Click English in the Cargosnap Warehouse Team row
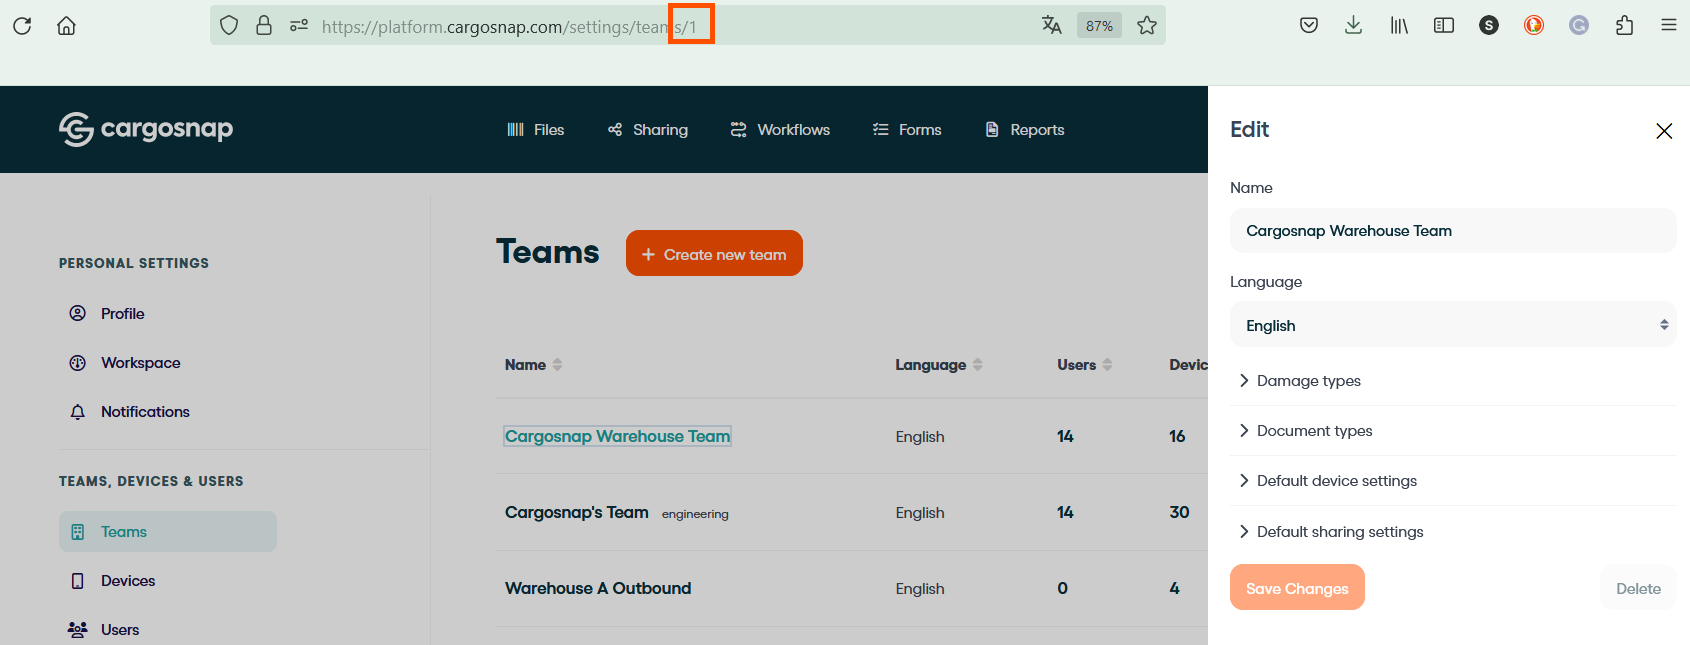 [x=920, y=437]
